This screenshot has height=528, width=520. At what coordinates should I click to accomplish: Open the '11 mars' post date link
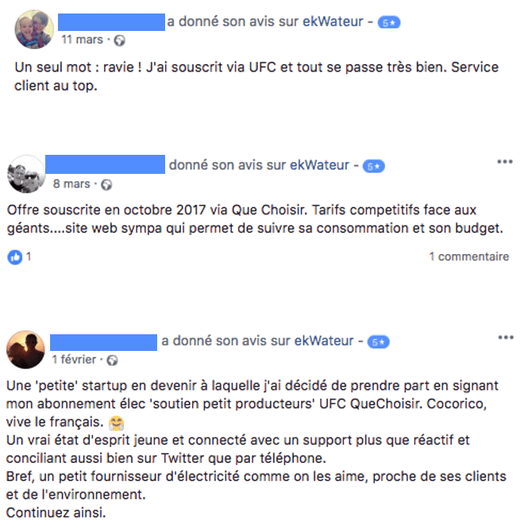coord(82,40)
